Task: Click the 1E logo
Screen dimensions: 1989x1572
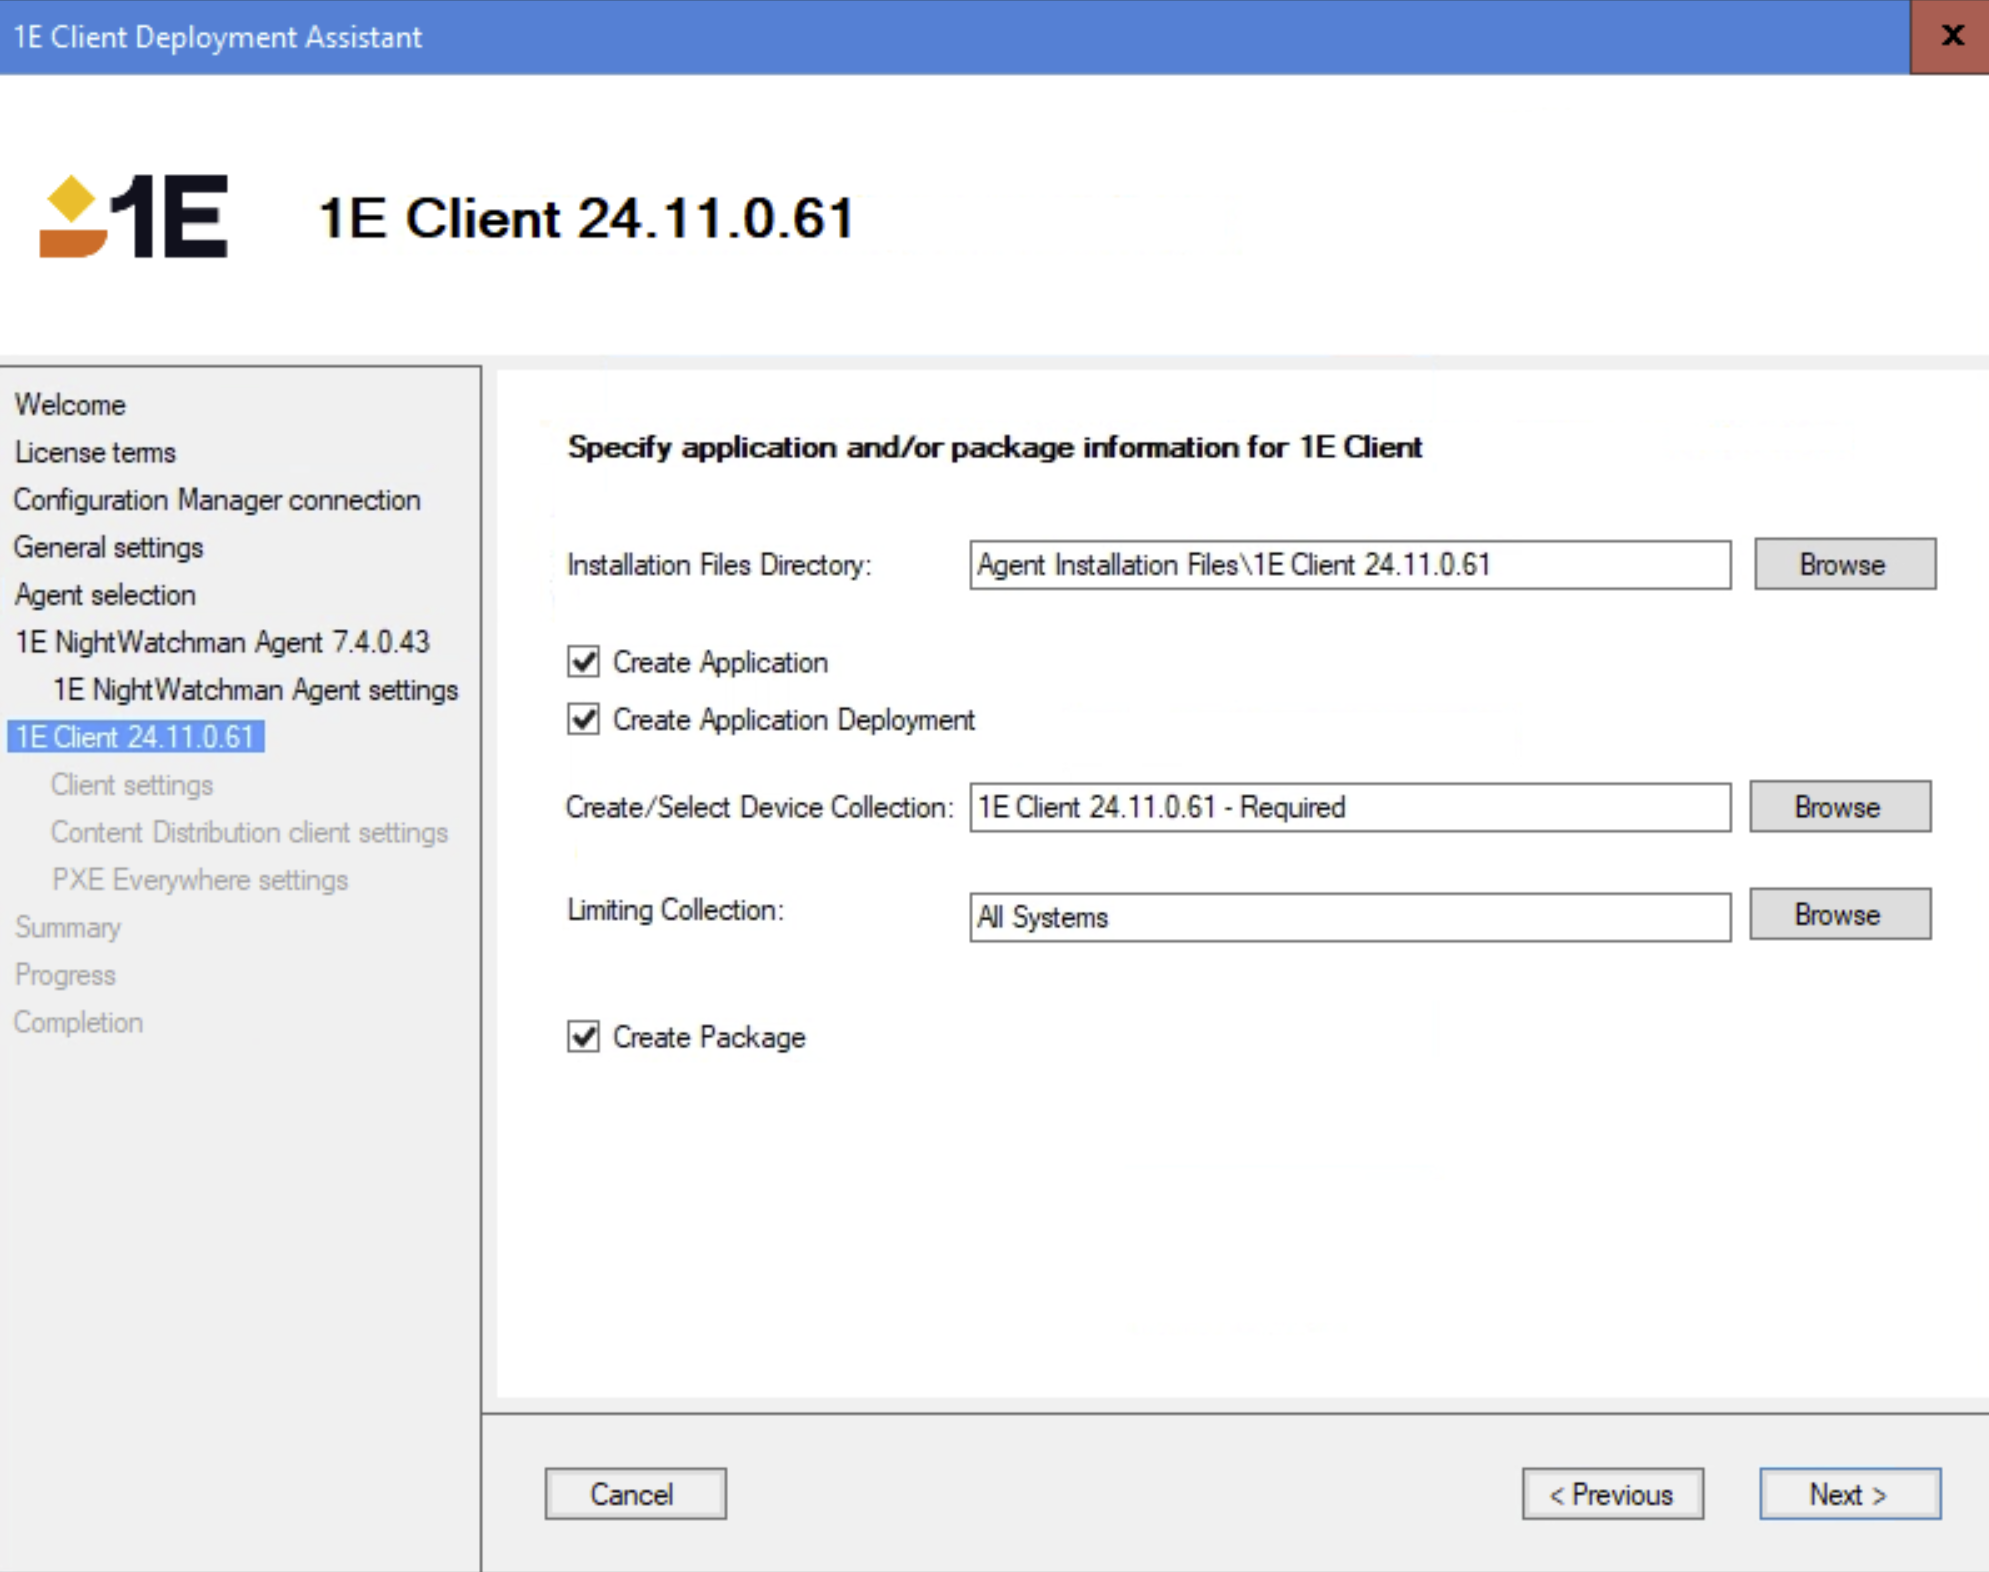Action: point(134,216)
